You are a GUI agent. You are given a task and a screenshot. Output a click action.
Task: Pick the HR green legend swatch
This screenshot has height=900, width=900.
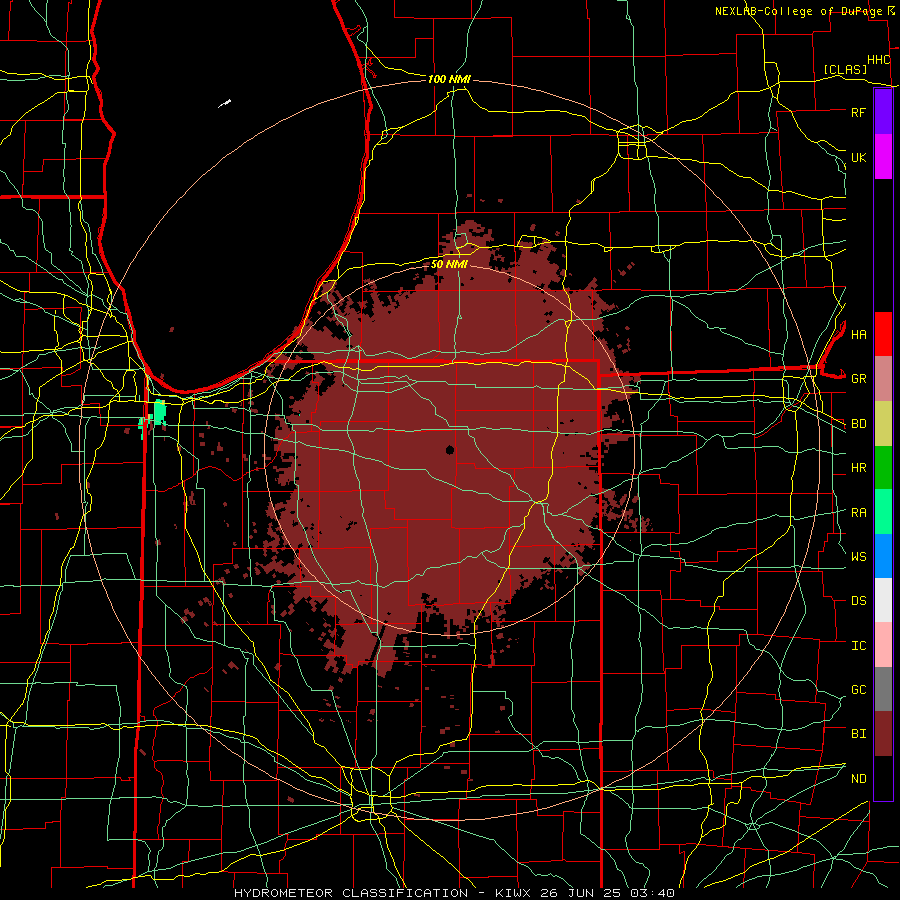[x=883, y=468]
